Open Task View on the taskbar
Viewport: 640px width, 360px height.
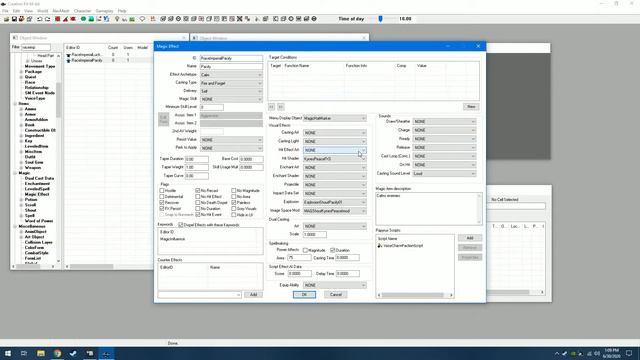(x=24, y=353)
